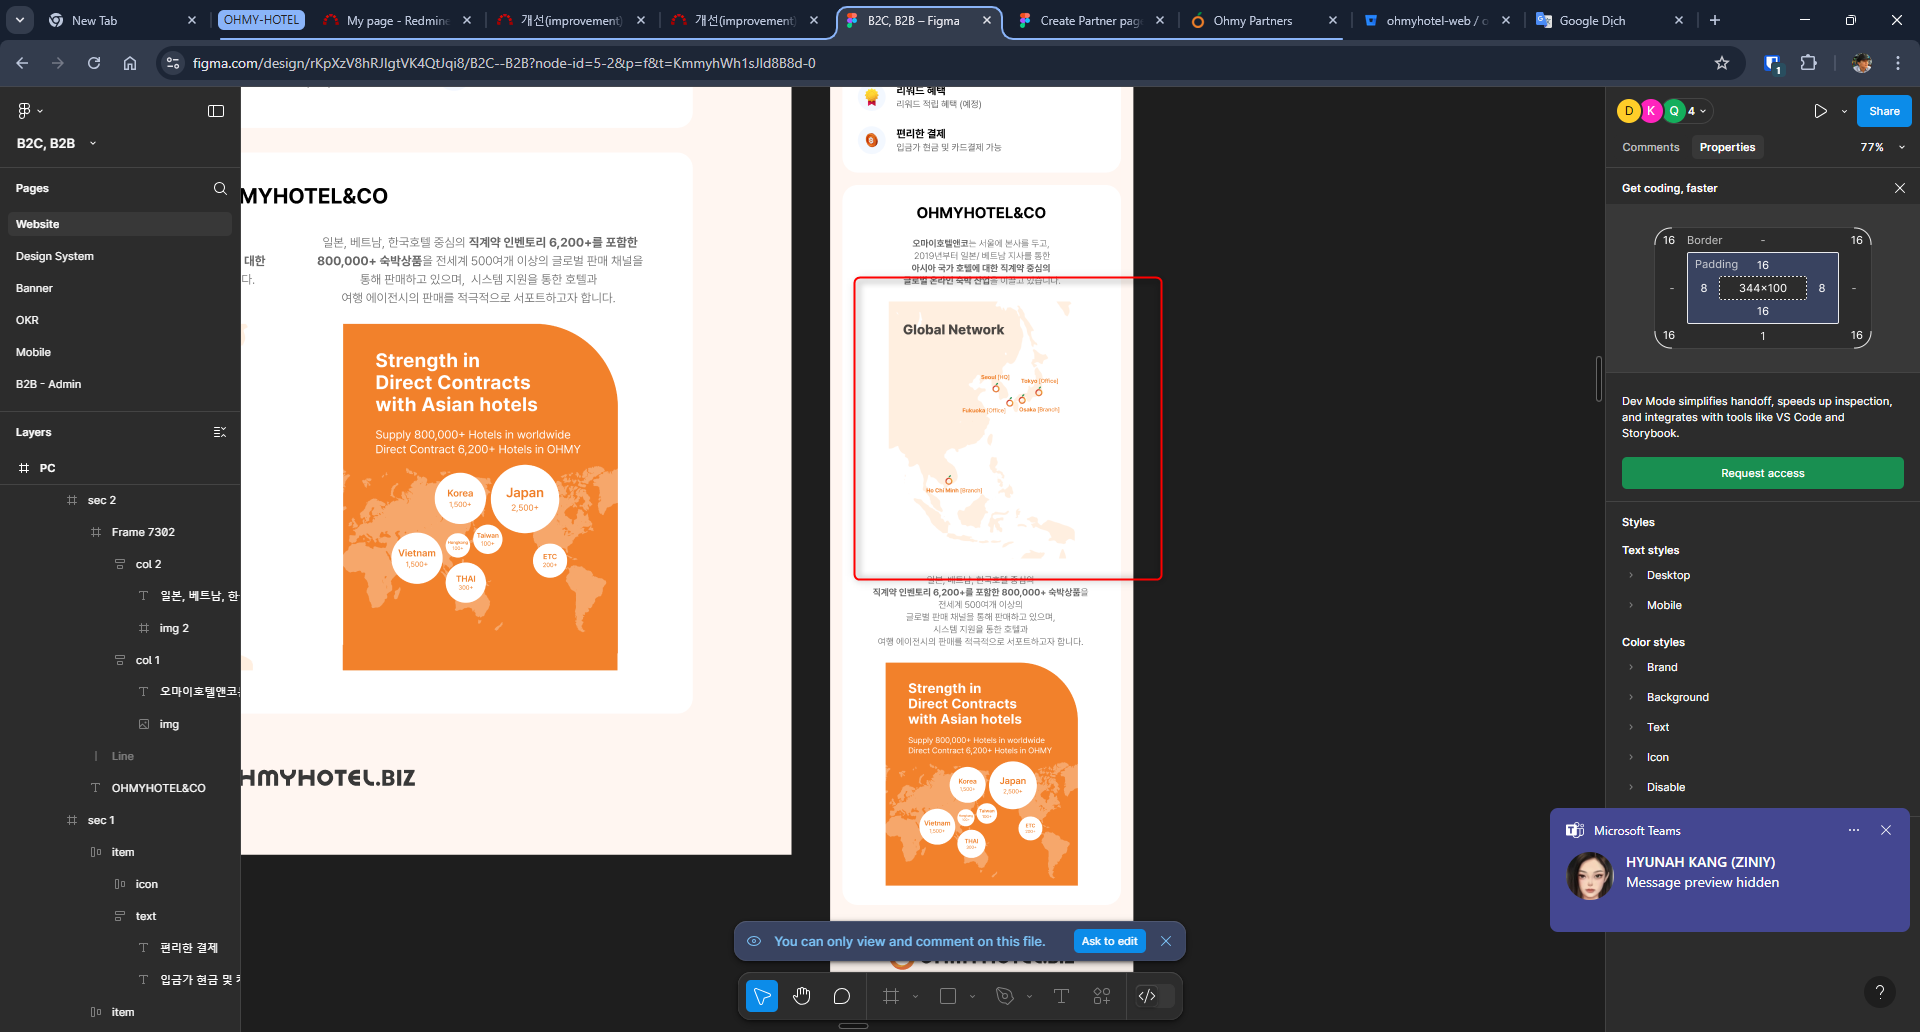1920x1032 pixels.
Task: Go to browser home page
Action: 130,63
